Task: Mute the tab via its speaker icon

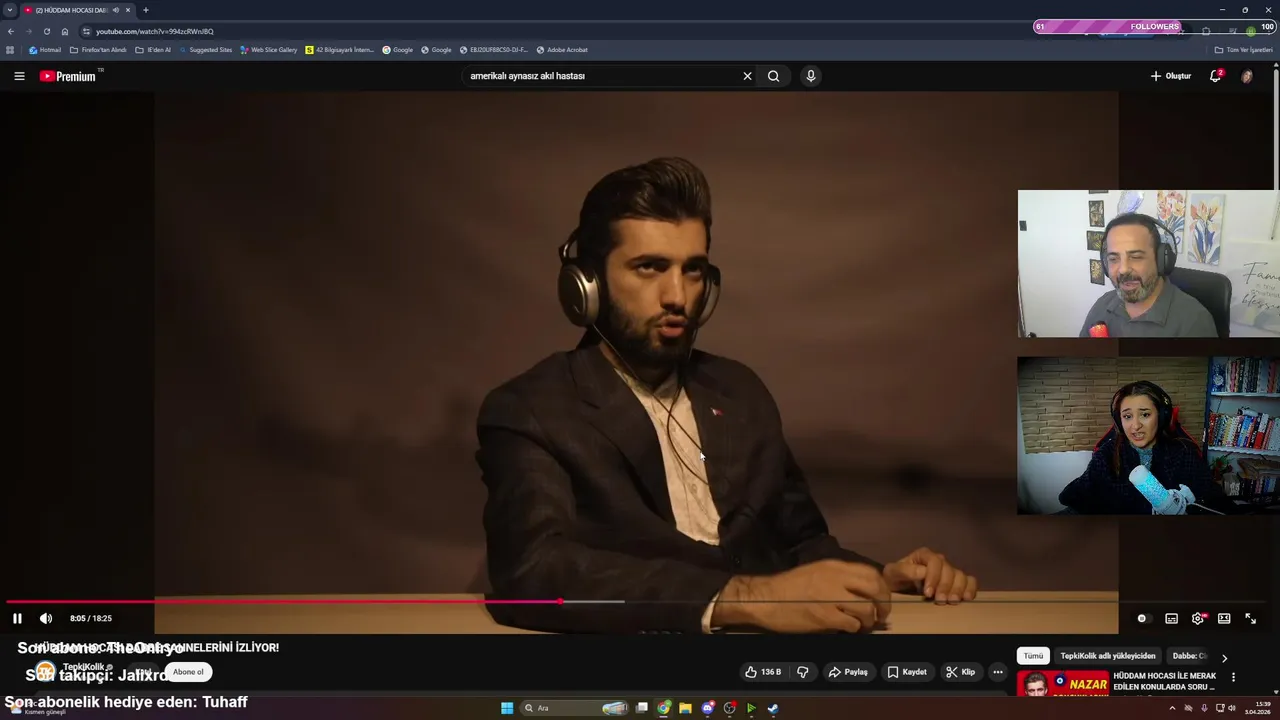Action: (116, 10)
